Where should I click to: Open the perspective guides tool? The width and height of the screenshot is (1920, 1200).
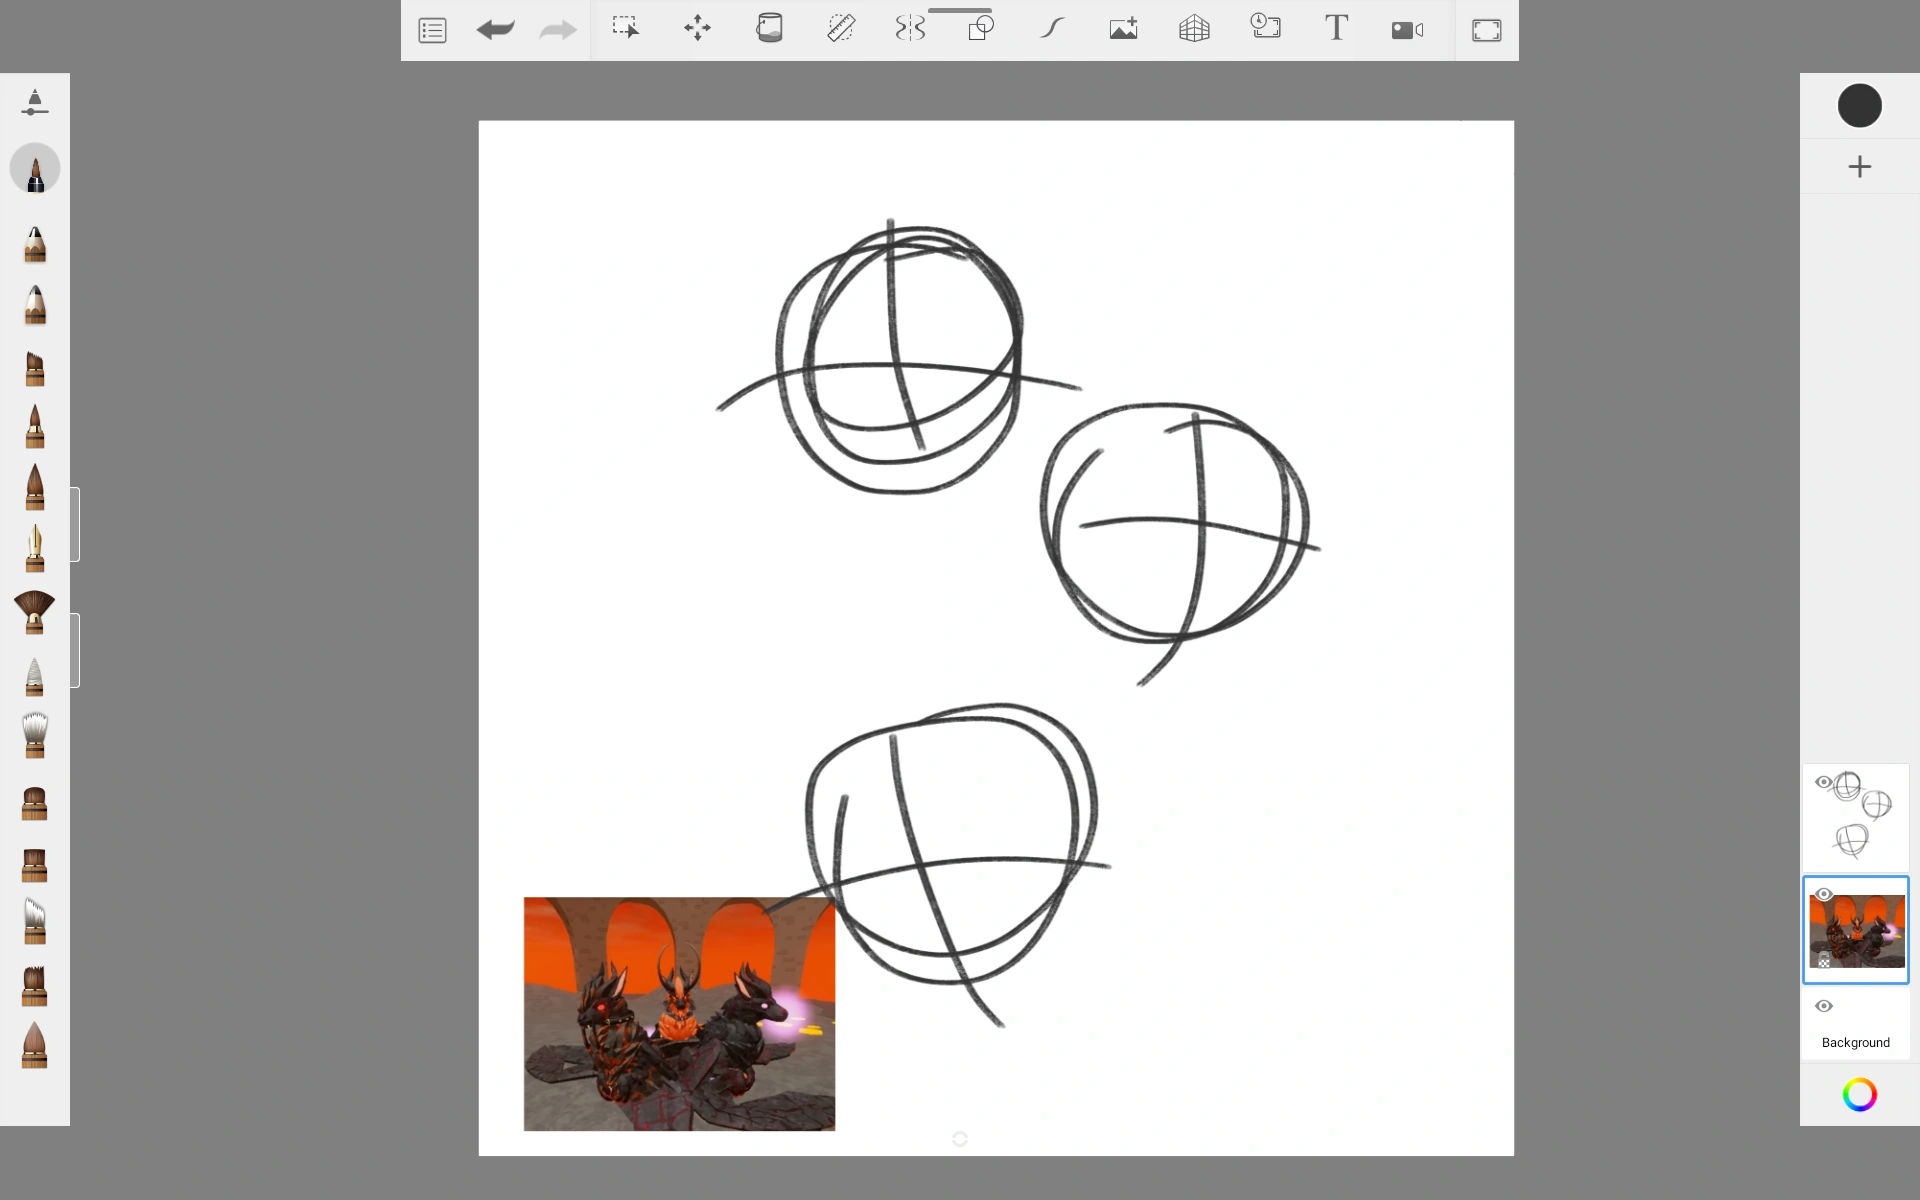tap(1193, 28)
